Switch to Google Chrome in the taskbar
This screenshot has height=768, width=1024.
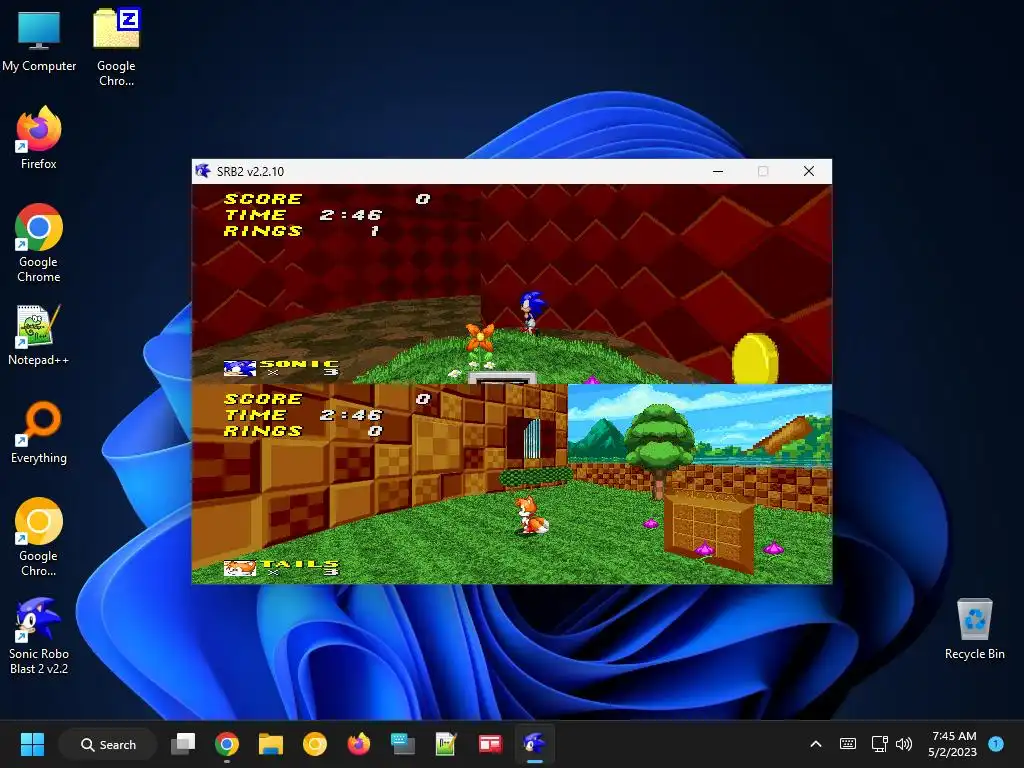(x=227, y=744)
